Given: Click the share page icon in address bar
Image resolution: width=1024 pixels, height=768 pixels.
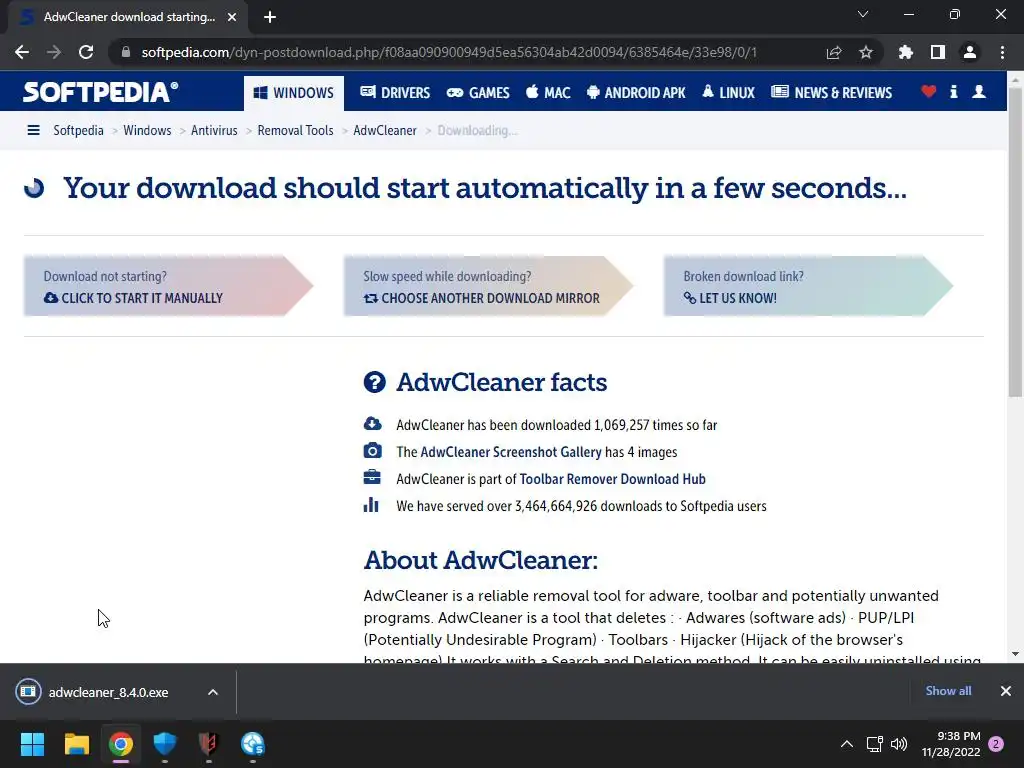Looking at the screenshot, I should tap(834, 52).
